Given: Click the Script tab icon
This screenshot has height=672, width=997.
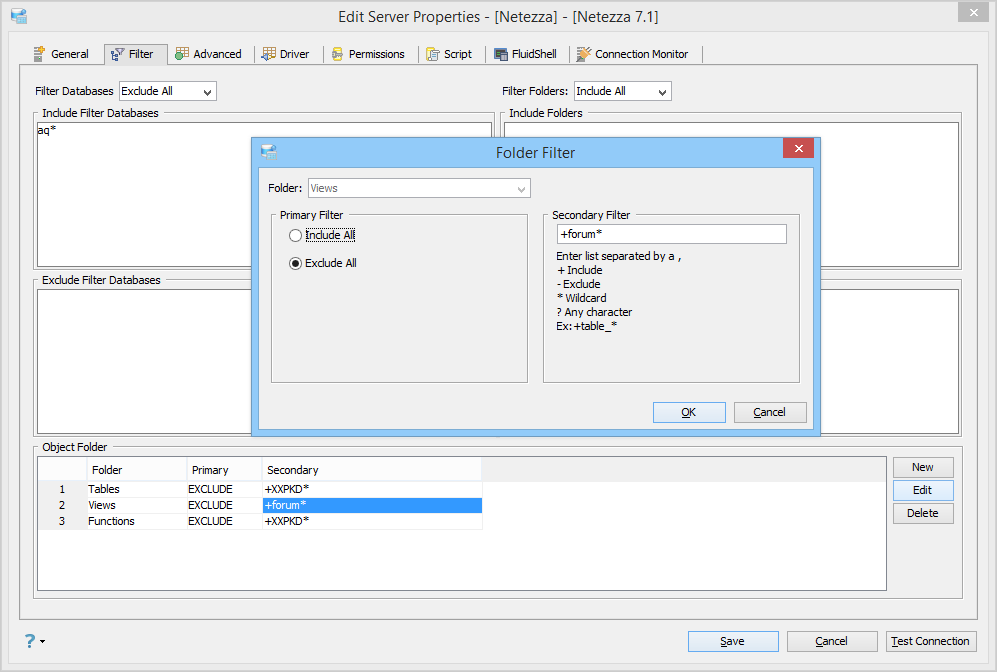Looking at the screenshot, I should (x=433, y=54).
